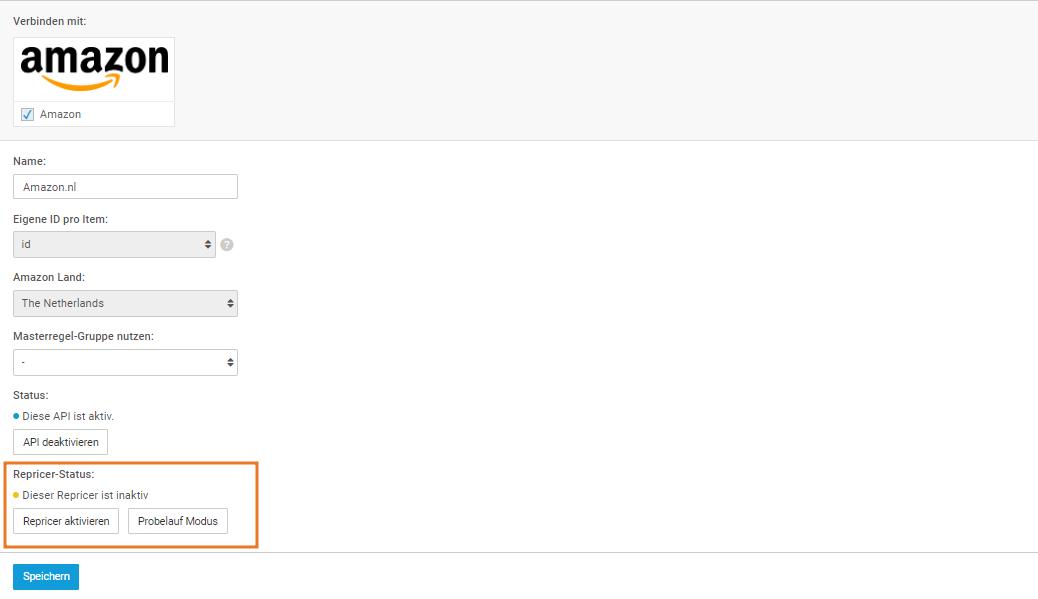The height and width of the screenshot is (599, 1038).
Task: Open the Masterregel-Gruppe nutzen dropdown
Action: (125, 362)
